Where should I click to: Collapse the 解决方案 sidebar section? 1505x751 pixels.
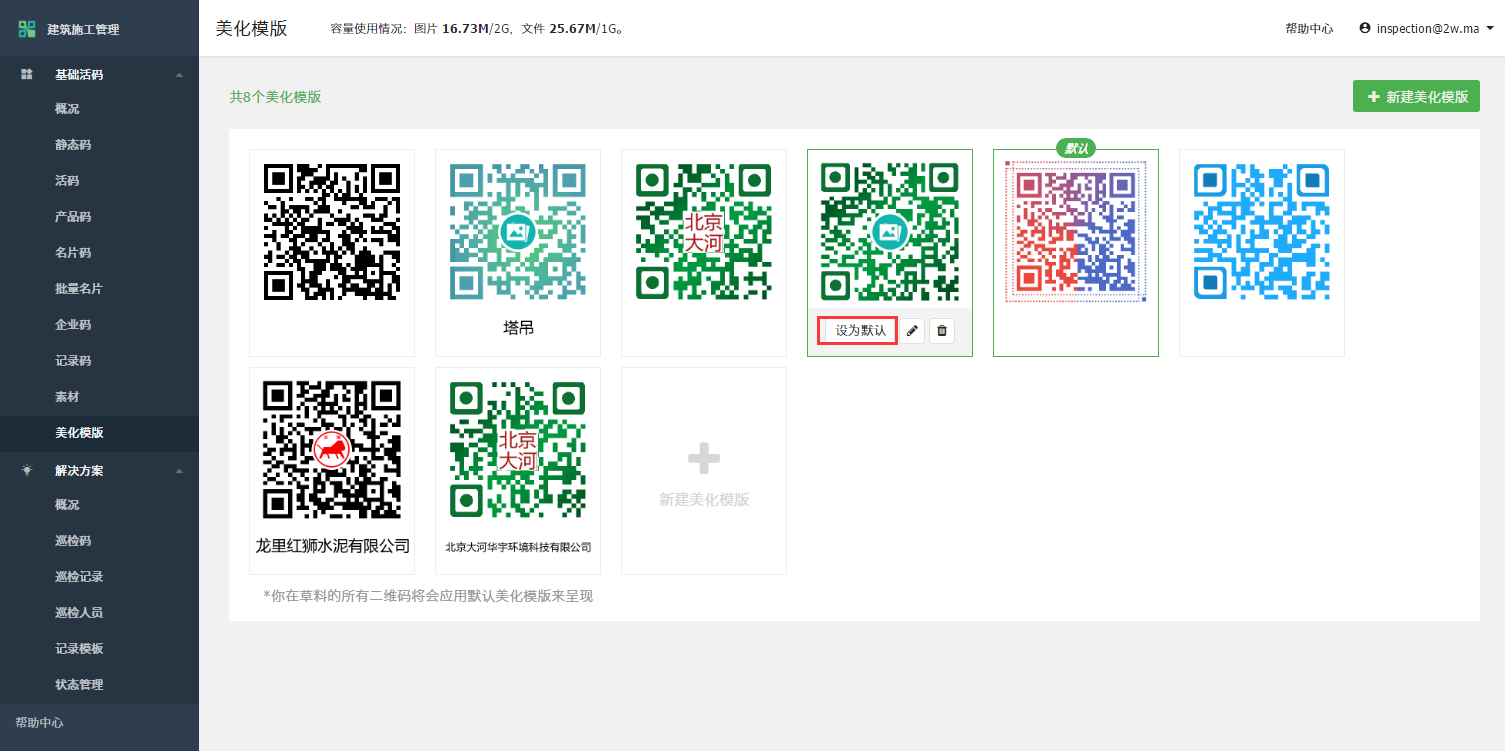179,471
